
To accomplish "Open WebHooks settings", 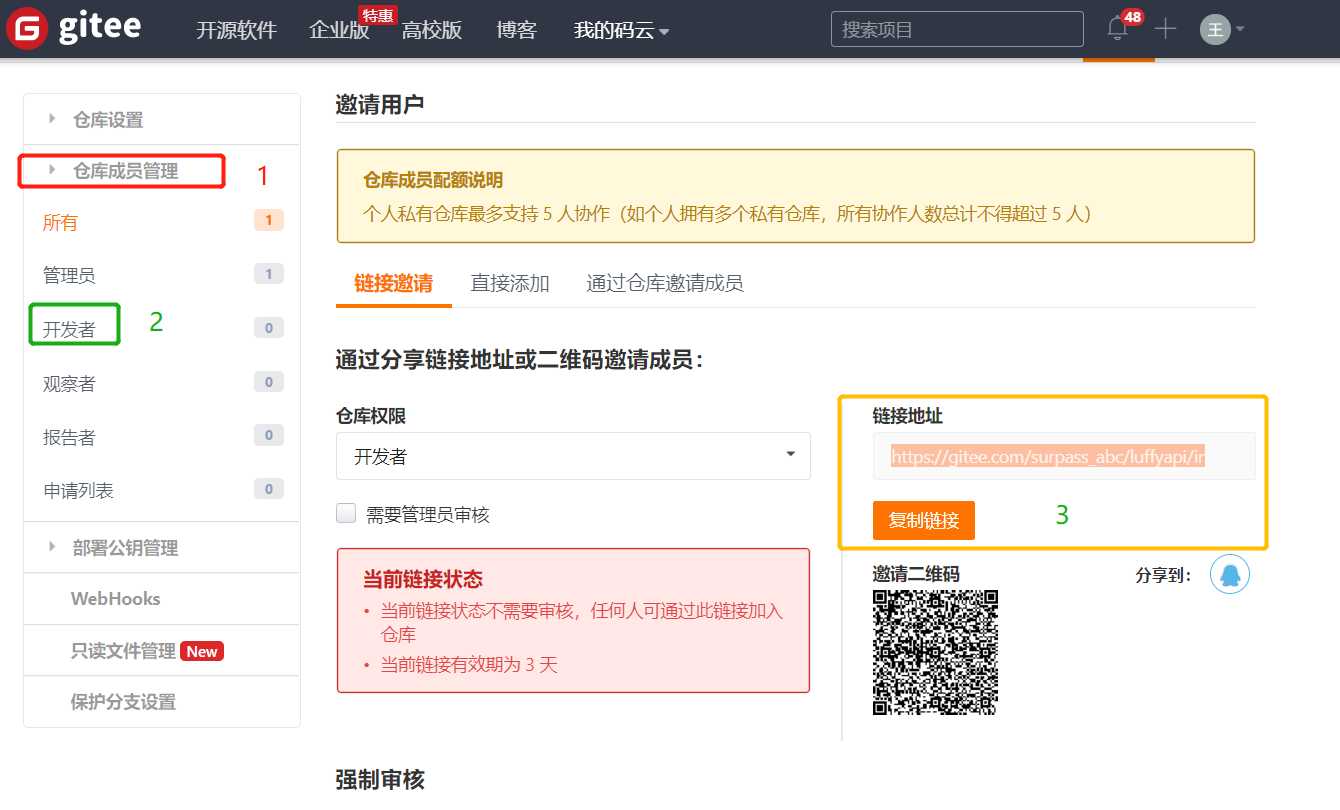I will pyautogui.click(x=115, y=598).
